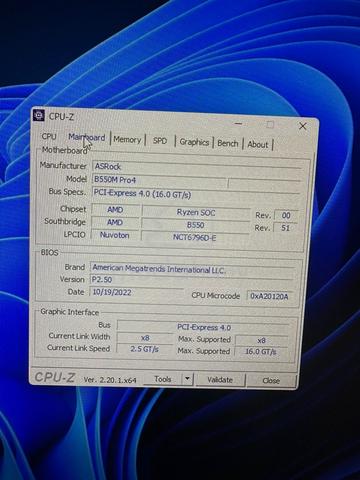Expand the Tools dropdown arrow
Image resolution: width=360 pixels, height=480 pixels.
coord(187,379)
